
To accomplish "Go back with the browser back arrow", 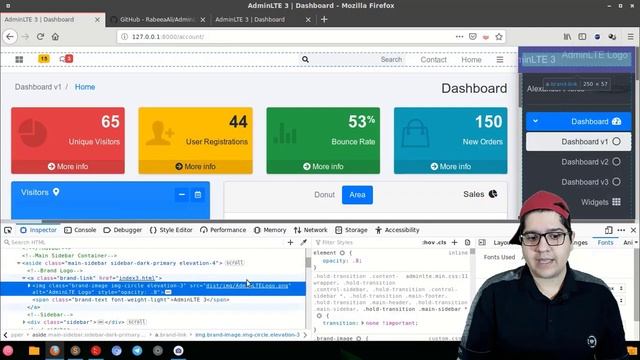I will click(10, 37).
